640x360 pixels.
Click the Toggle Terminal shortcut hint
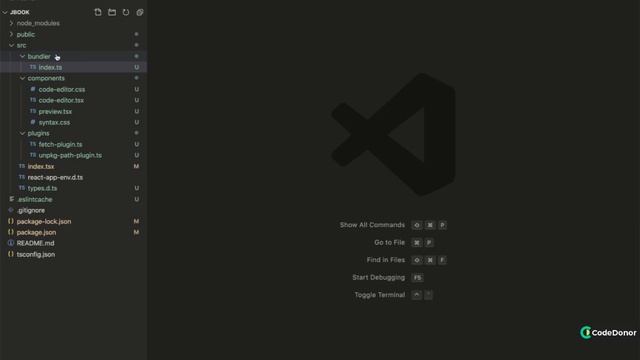(x=380, y=295)
